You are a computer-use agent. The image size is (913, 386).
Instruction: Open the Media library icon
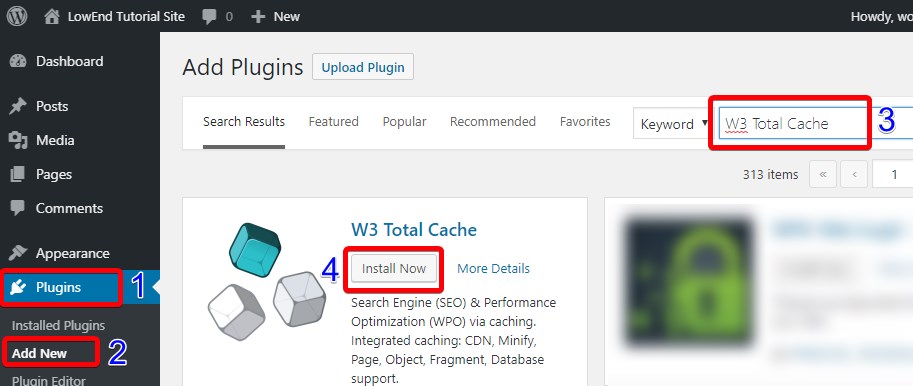(x=18, y=140)
